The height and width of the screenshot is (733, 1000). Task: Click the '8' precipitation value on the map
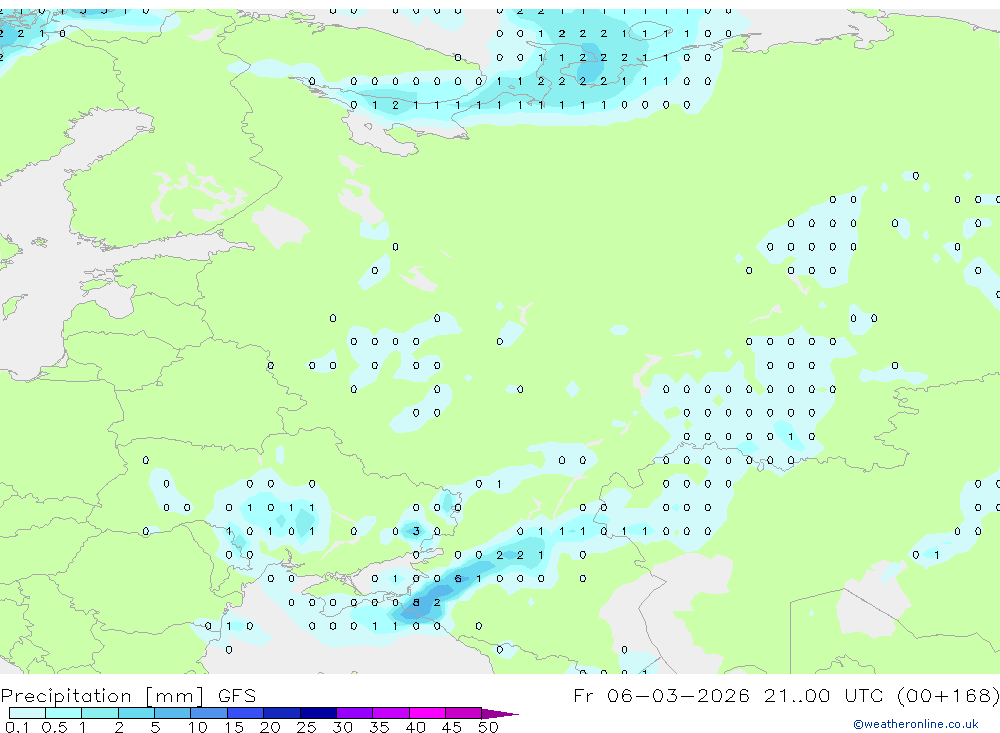[x=416, y=602]
